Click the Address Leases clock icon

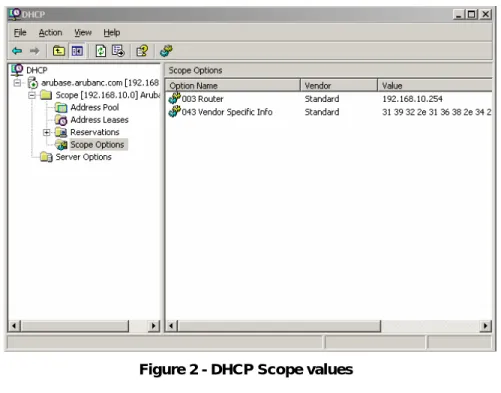click(x=61, y=120)
